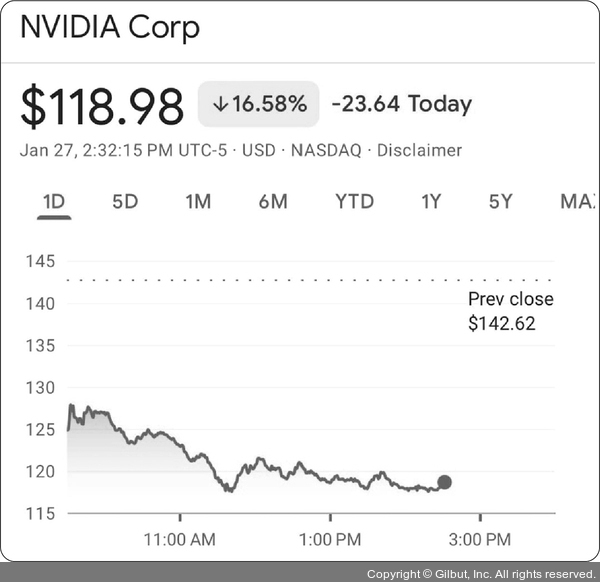Click the 16.58% change badge
Screen dimensions: 600x582
pos(258,105)
